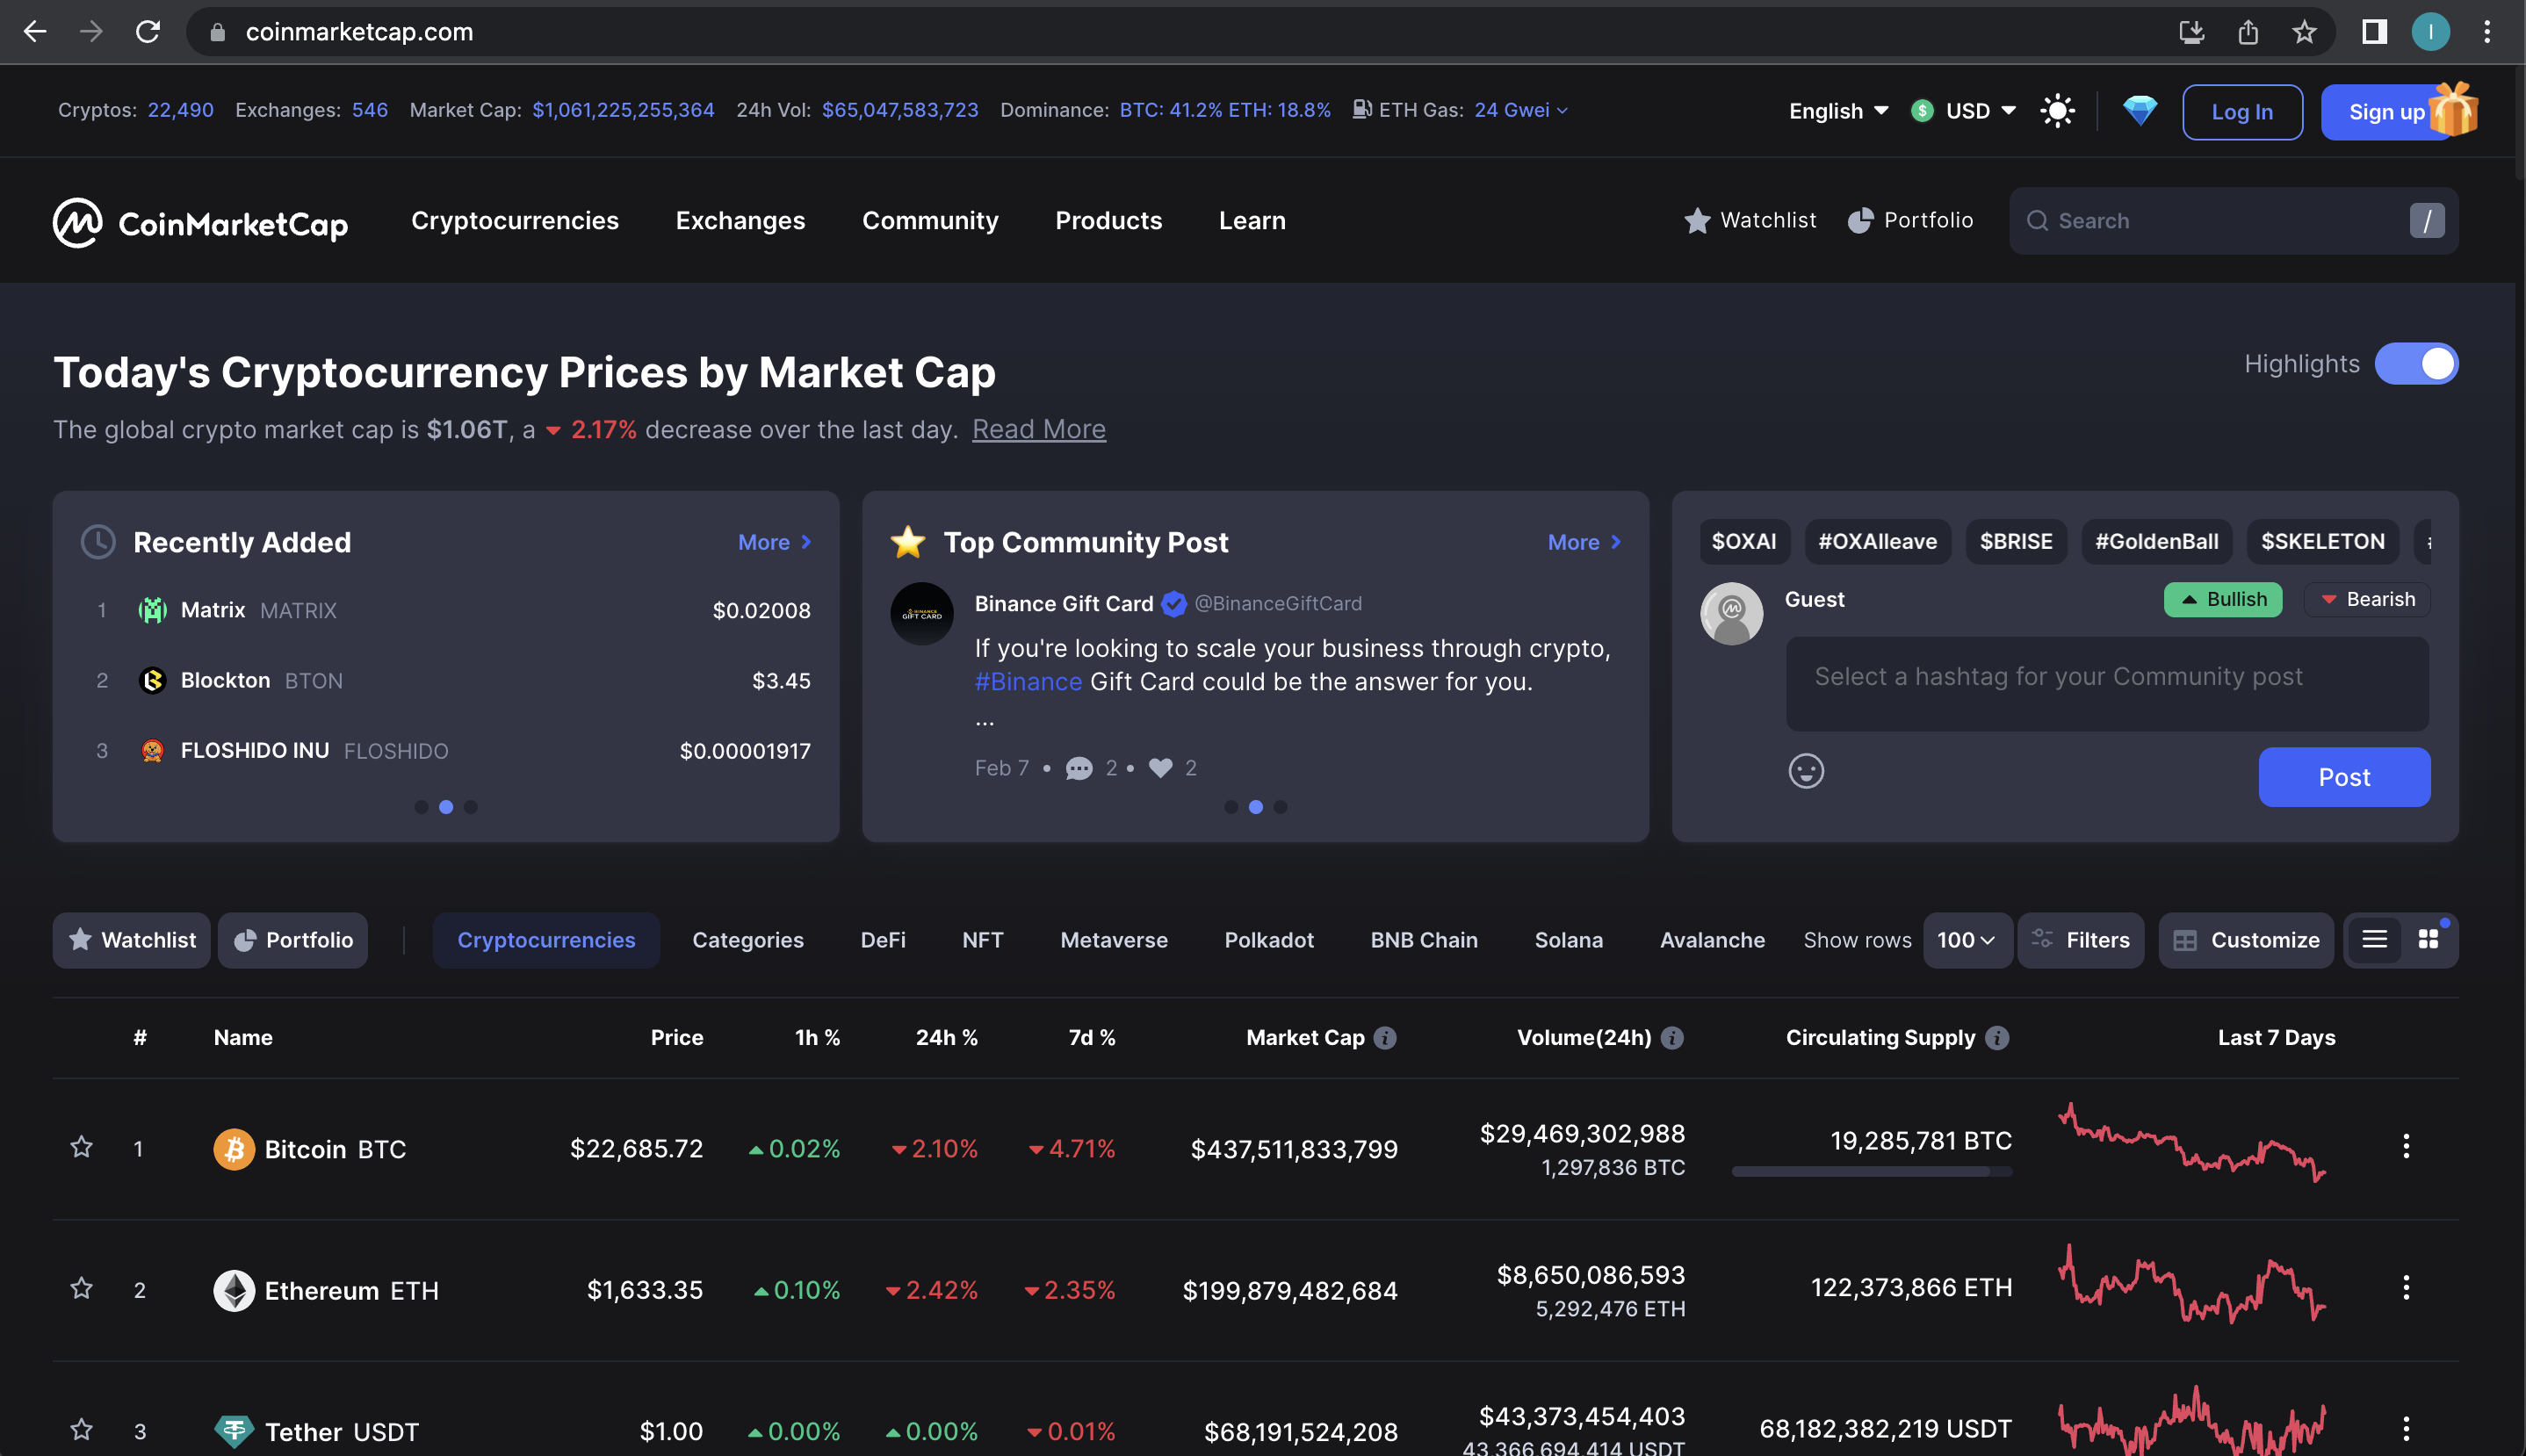The height and width of the screenshot is (1456, 2526).
Task: Open the English language dropdown
Action: click(1838, 111)
